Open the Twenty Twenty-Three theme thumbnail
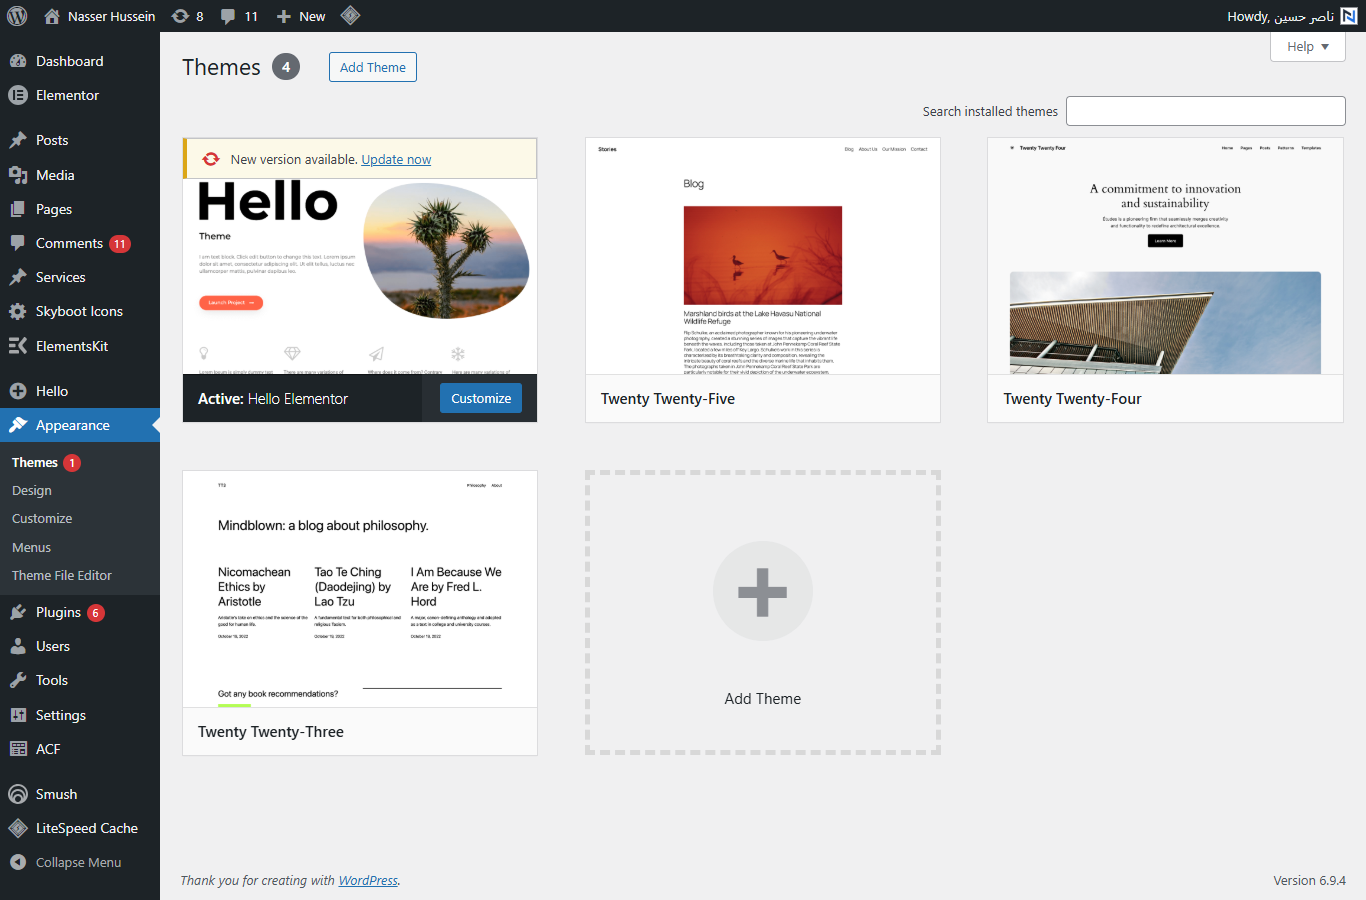The width and height of the screenshot is (1366, 900). [360, 590]
